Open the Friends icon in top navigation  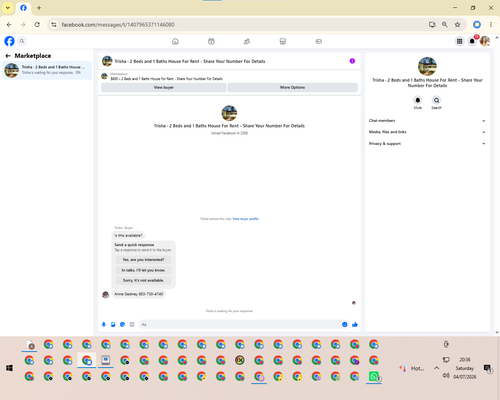click(247, 41)
